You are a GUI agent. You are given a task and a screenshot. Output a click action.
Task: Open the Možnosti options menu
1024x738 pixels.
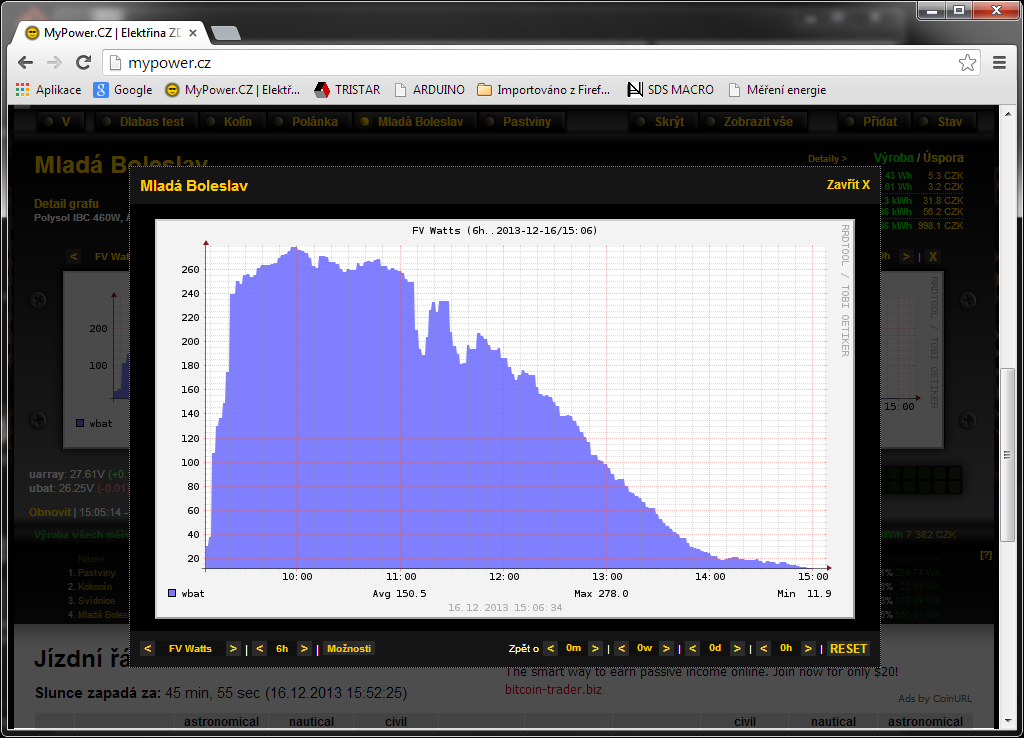(348, 648)
